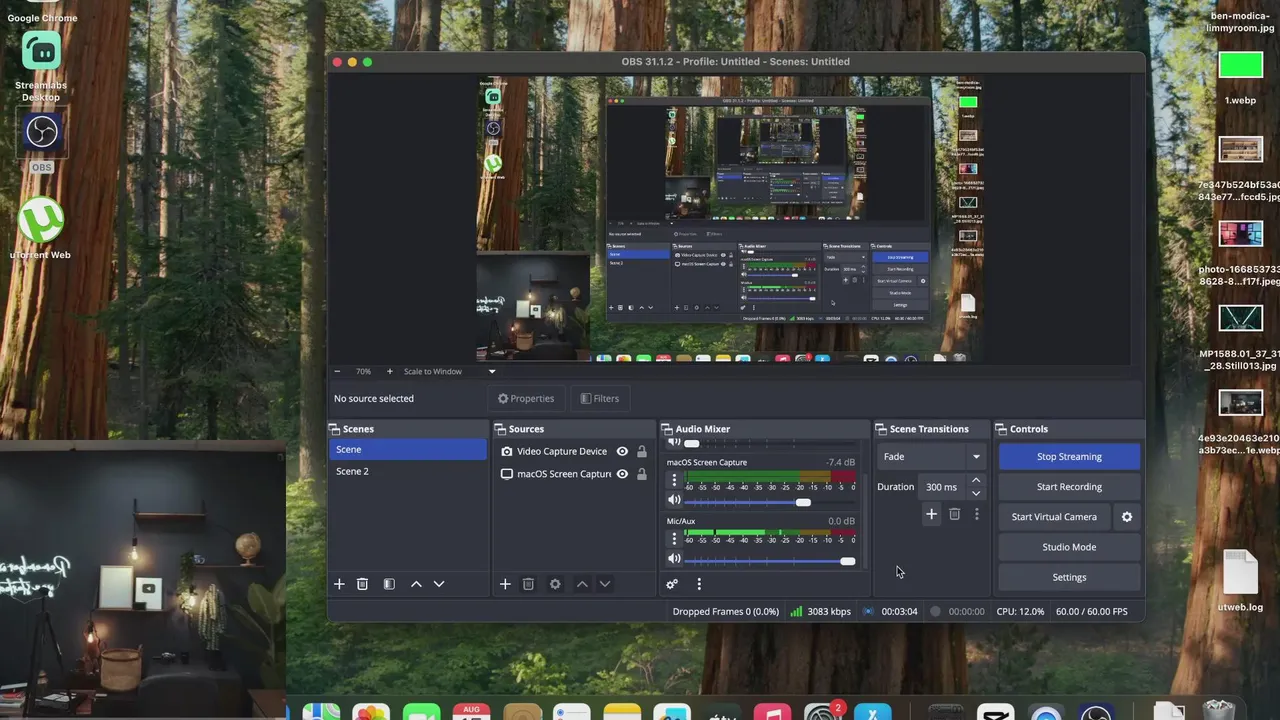The image size is (1280, 720).
Task: Undock the Audio Mixer panel via its title icon
Action: 667,429
